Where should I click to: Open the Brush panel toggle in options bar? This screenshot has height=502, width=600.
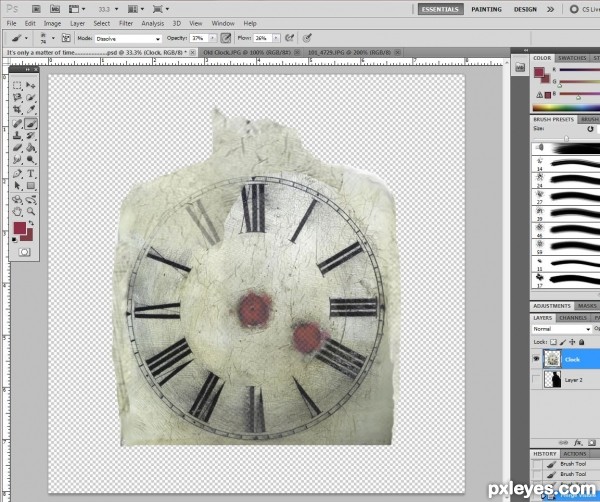[66, 38]
